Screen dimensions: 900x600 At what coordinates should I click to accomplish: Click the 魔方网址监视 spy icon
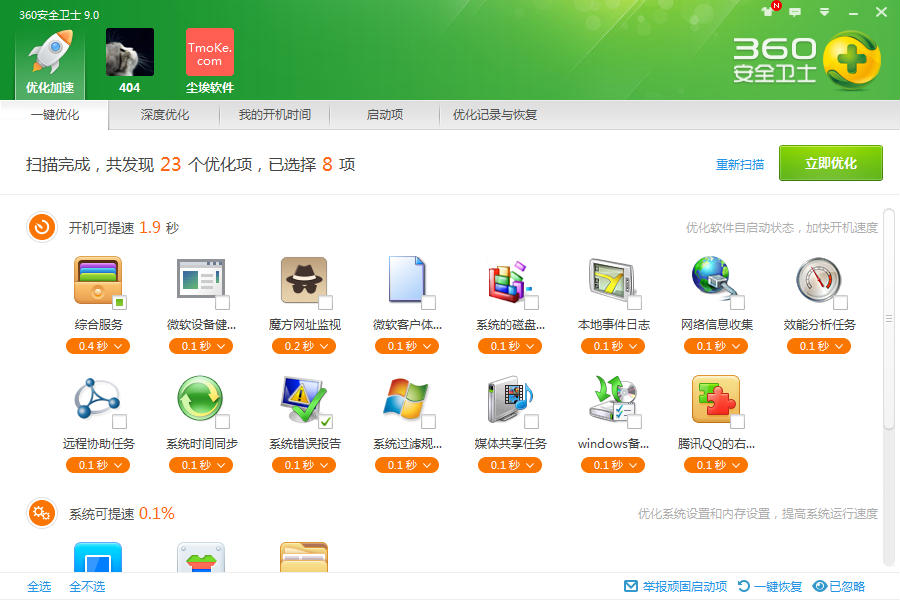tap(304, 281)
